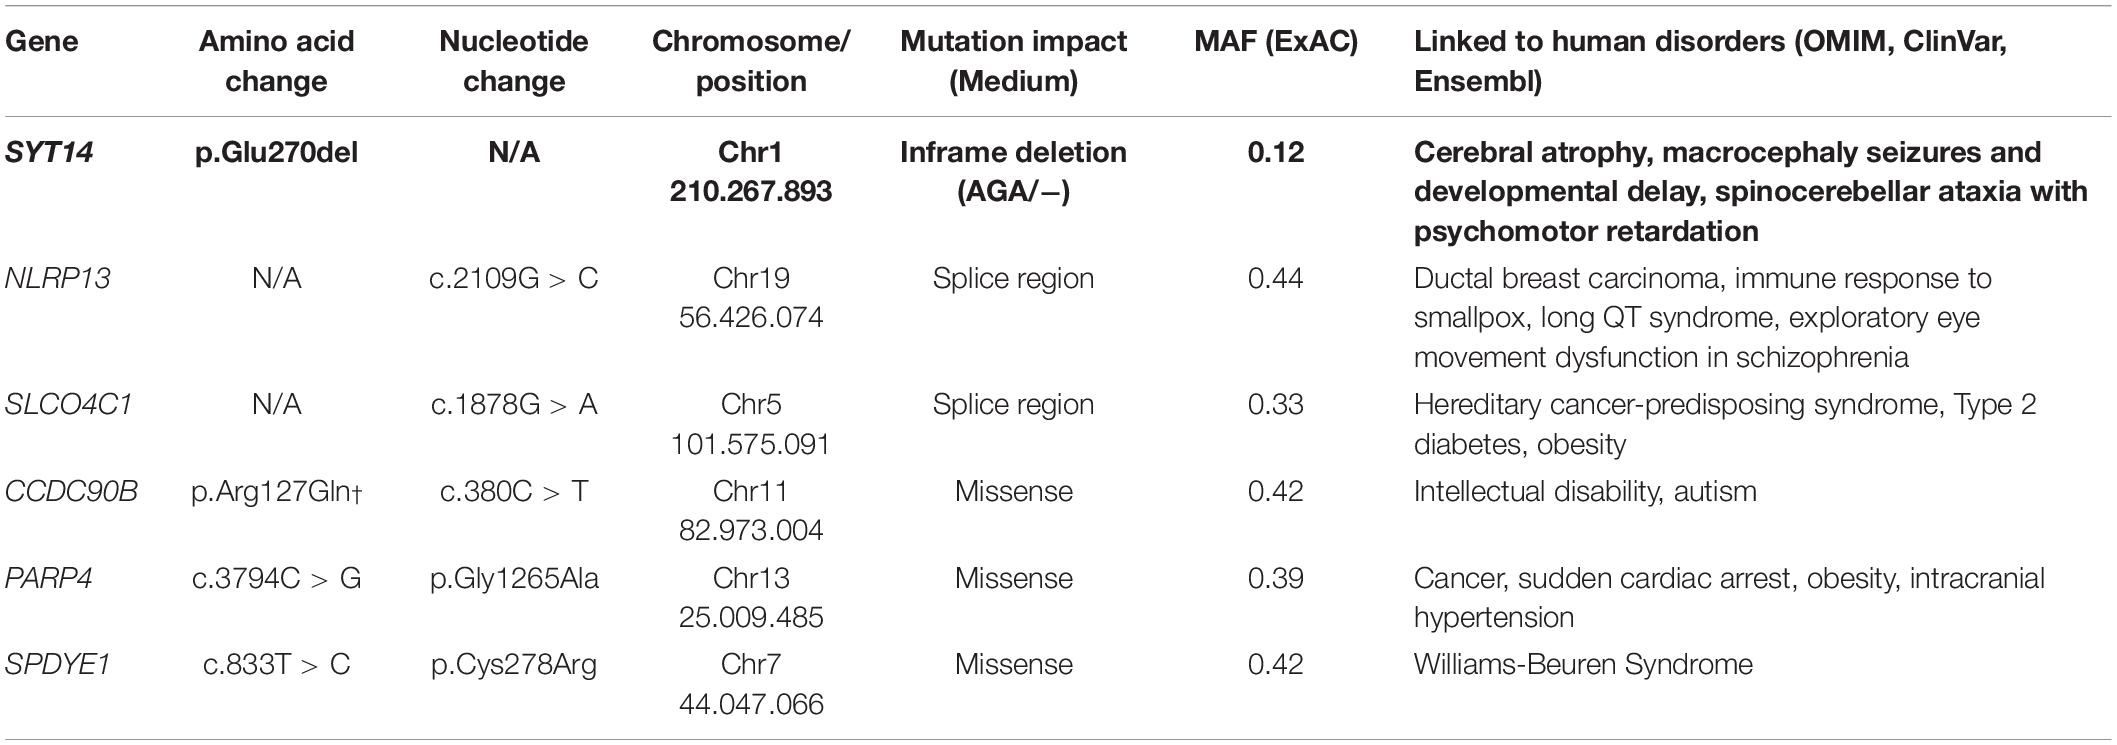
Task: Select the NLRP13 gene name
Action: (x=57, y=278)
